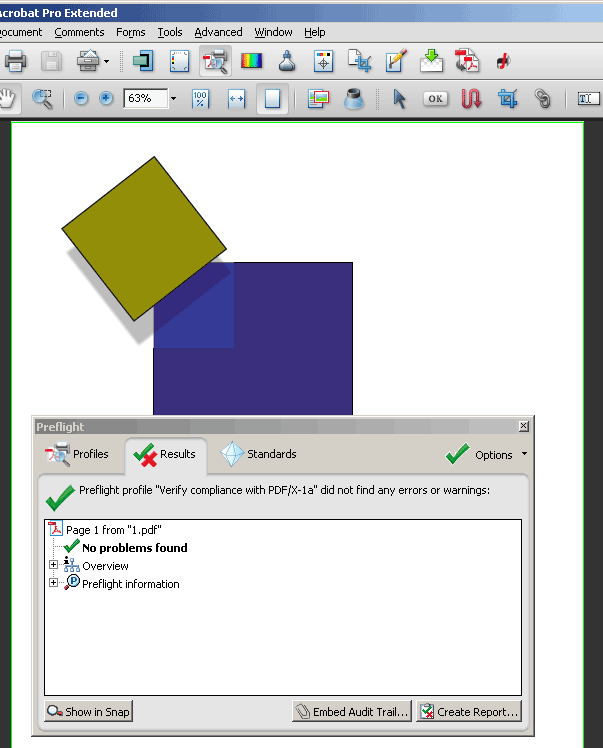This screenshot has height=748, width=603.
Task: Select the Crop tool in lower toolbar
Action: tap(507, 99)
